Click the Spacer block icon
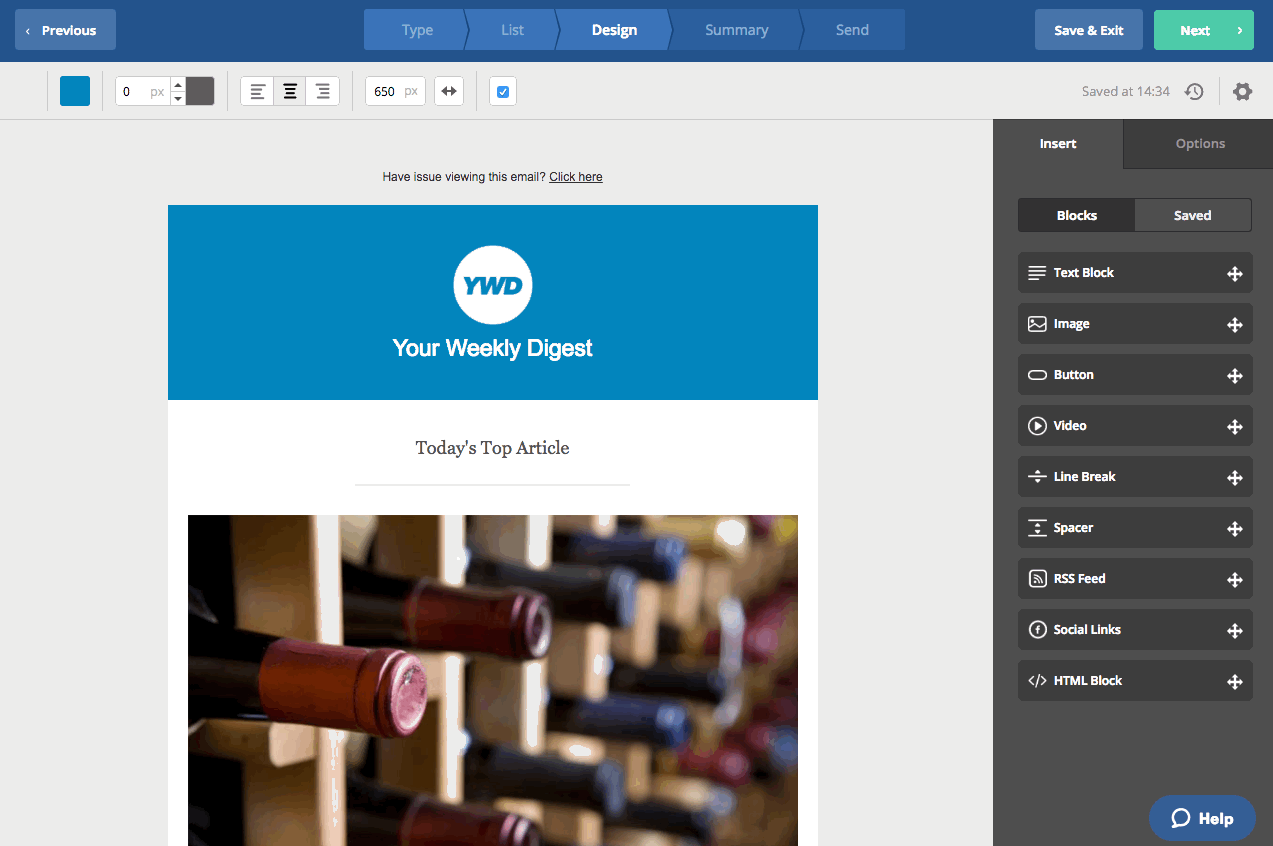 click(x=1037, y=528)
